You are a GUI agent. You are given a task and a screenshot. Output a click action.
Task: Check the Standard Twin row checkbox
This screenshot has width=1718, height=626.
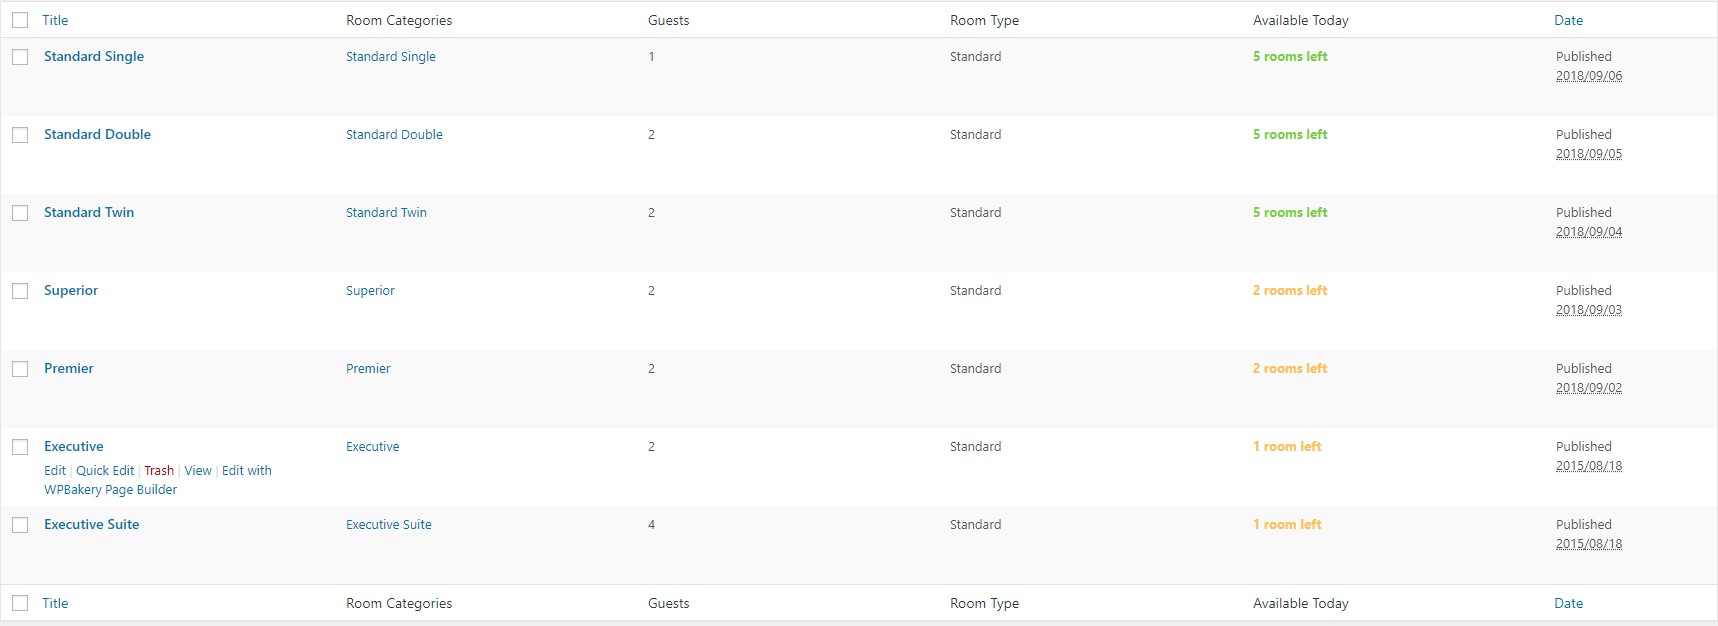(x=20, y=213)
